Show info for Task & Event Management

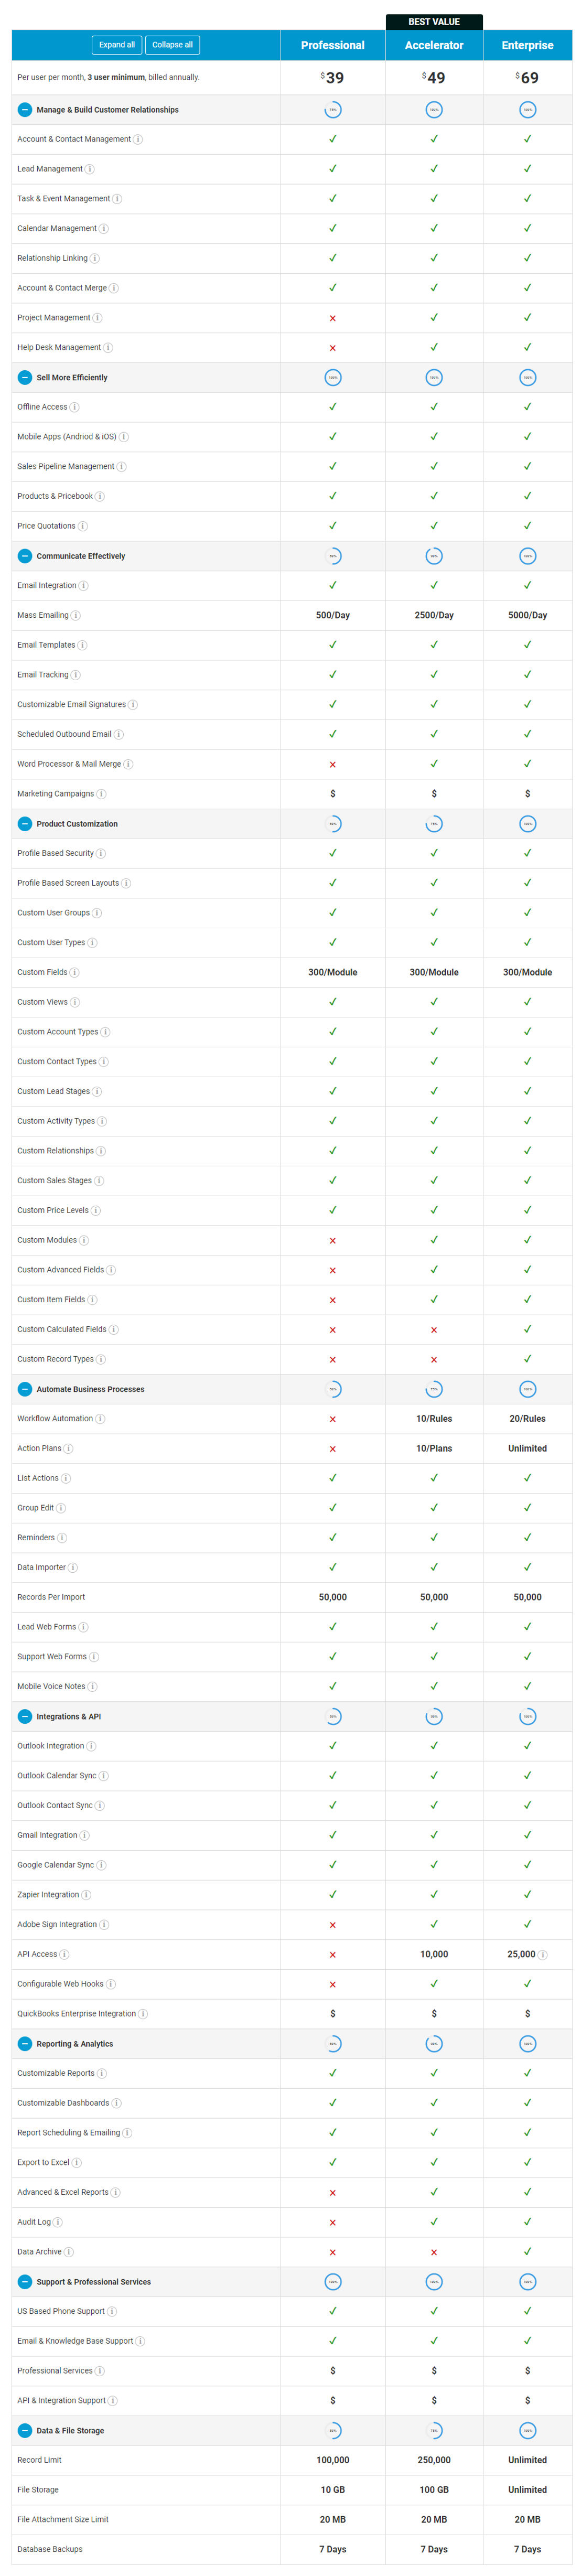point(117,199)
